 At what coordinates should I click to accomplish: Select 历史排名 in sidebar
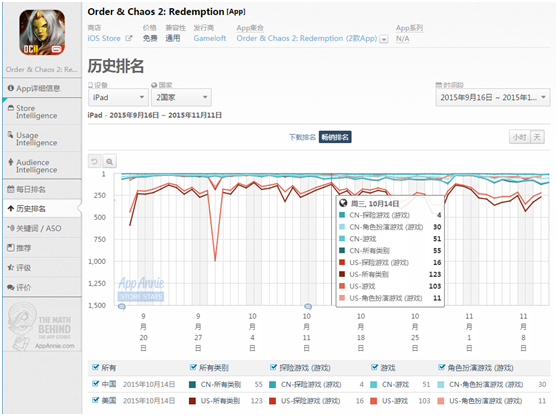[x=42, y=209]
